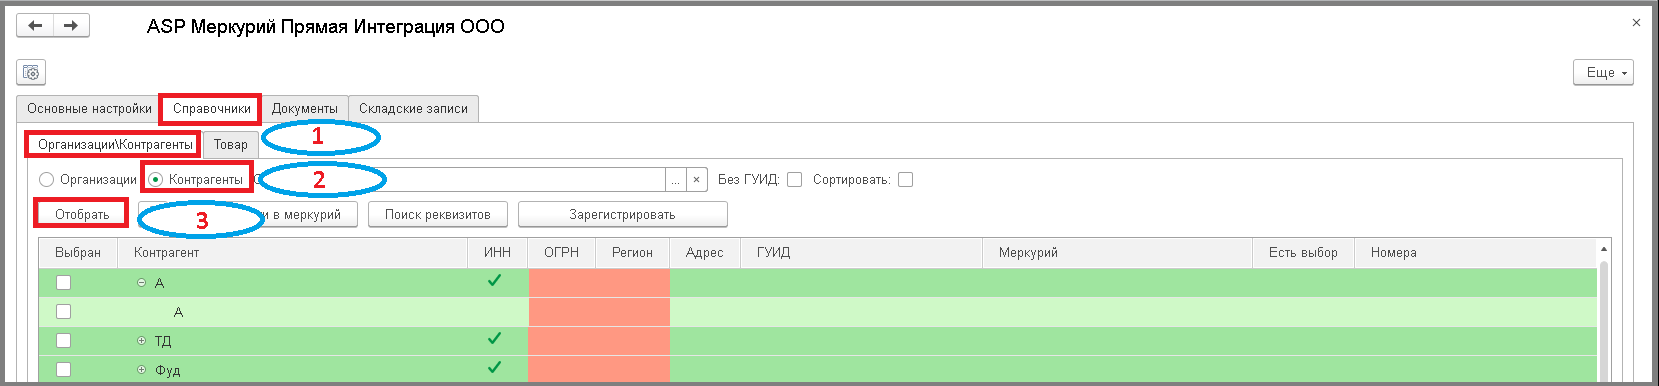The height and width of the screenshot is (386, 1659).
Task: Collapse the А contractor group
Action: [141, 283]
